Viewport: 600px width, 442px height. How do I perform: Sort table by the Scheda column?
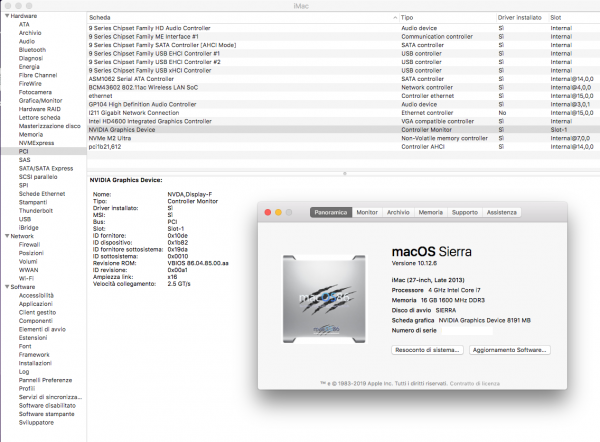[x=243, y=18]
